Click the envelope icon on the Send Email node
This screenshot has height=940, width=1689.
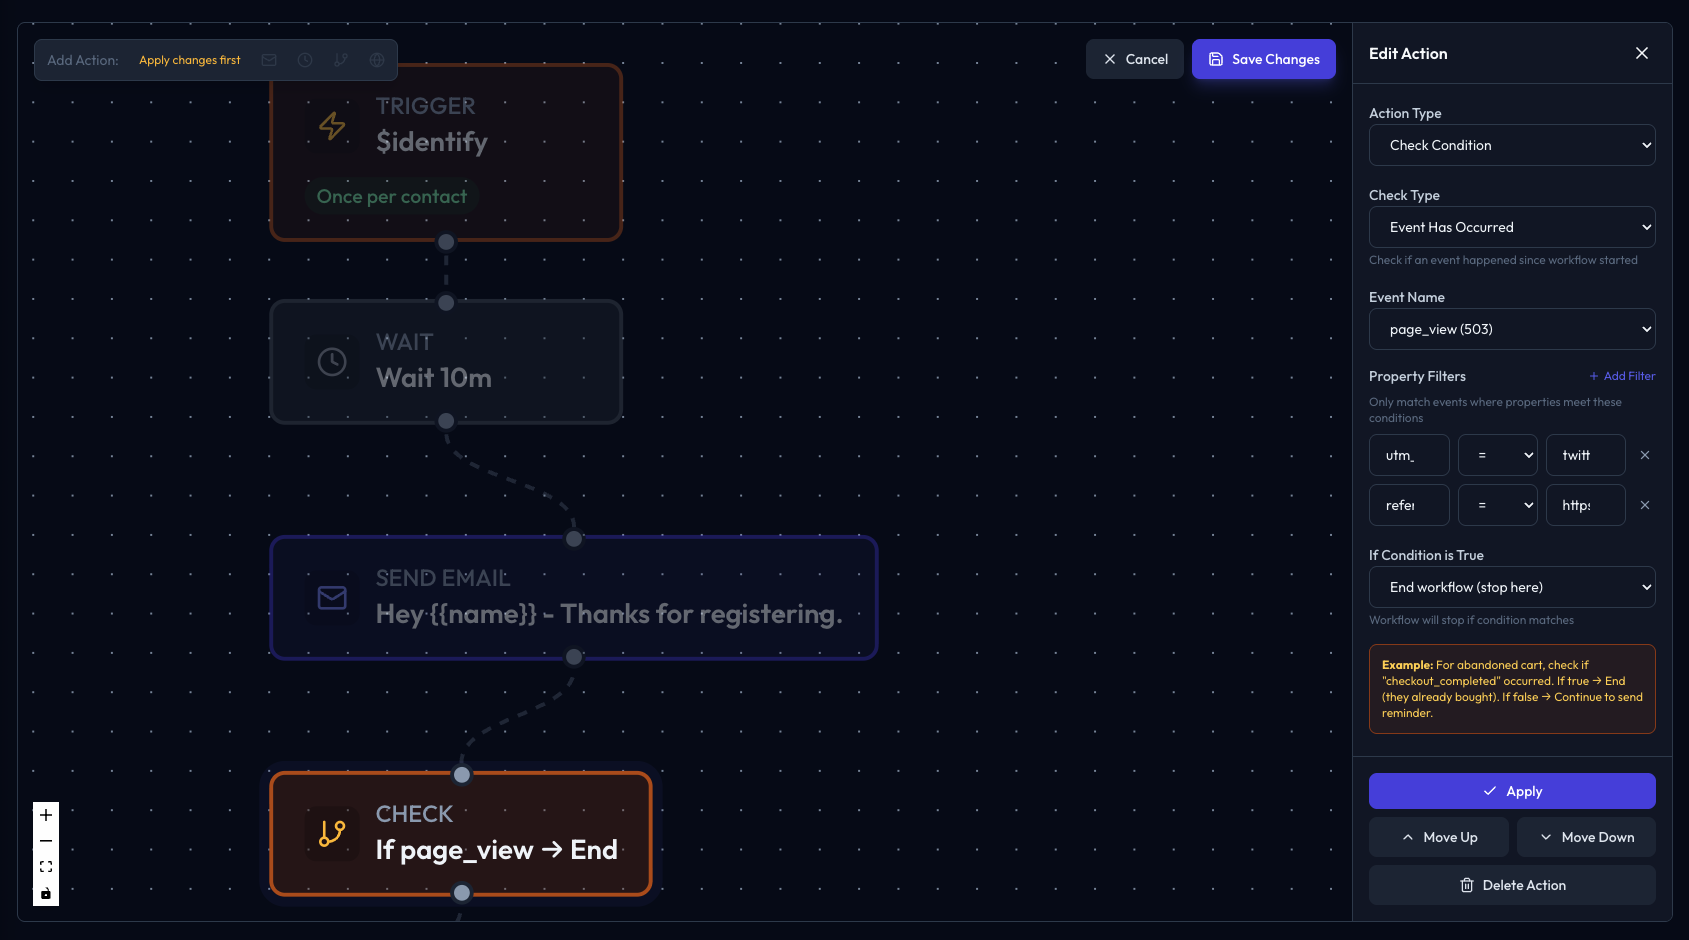pos(332,598)
